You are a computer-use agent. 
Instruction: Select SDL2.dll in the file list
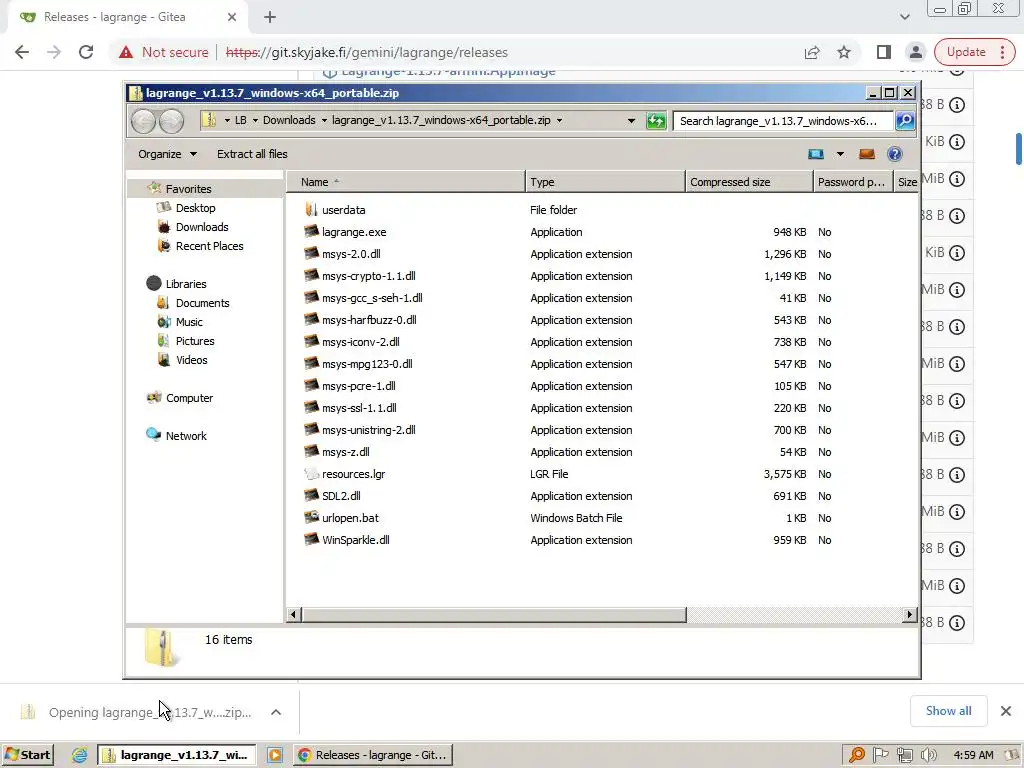[x=341, y=496]
